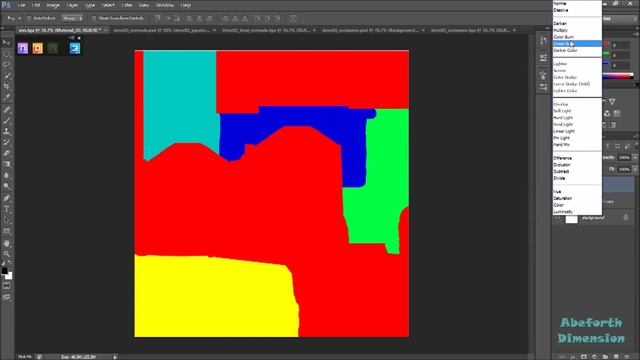
Task: Click the purple 'n' plugin icon
Action: [x=23, y=48]
